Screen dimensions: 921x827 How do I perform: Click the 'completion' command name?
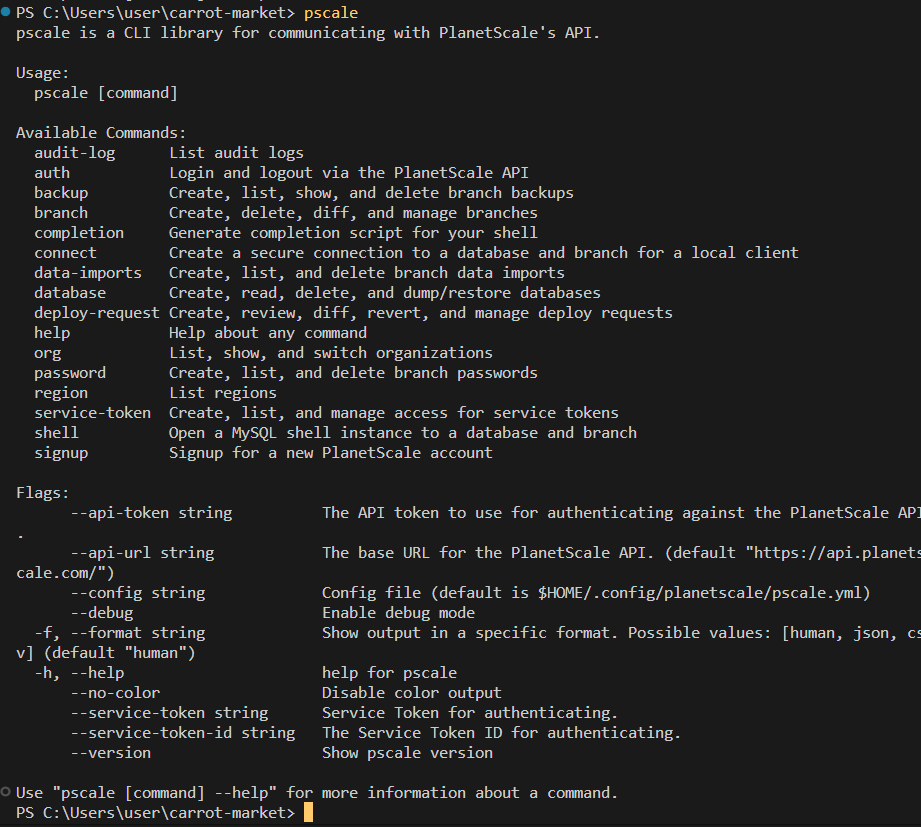click(79, 233)
